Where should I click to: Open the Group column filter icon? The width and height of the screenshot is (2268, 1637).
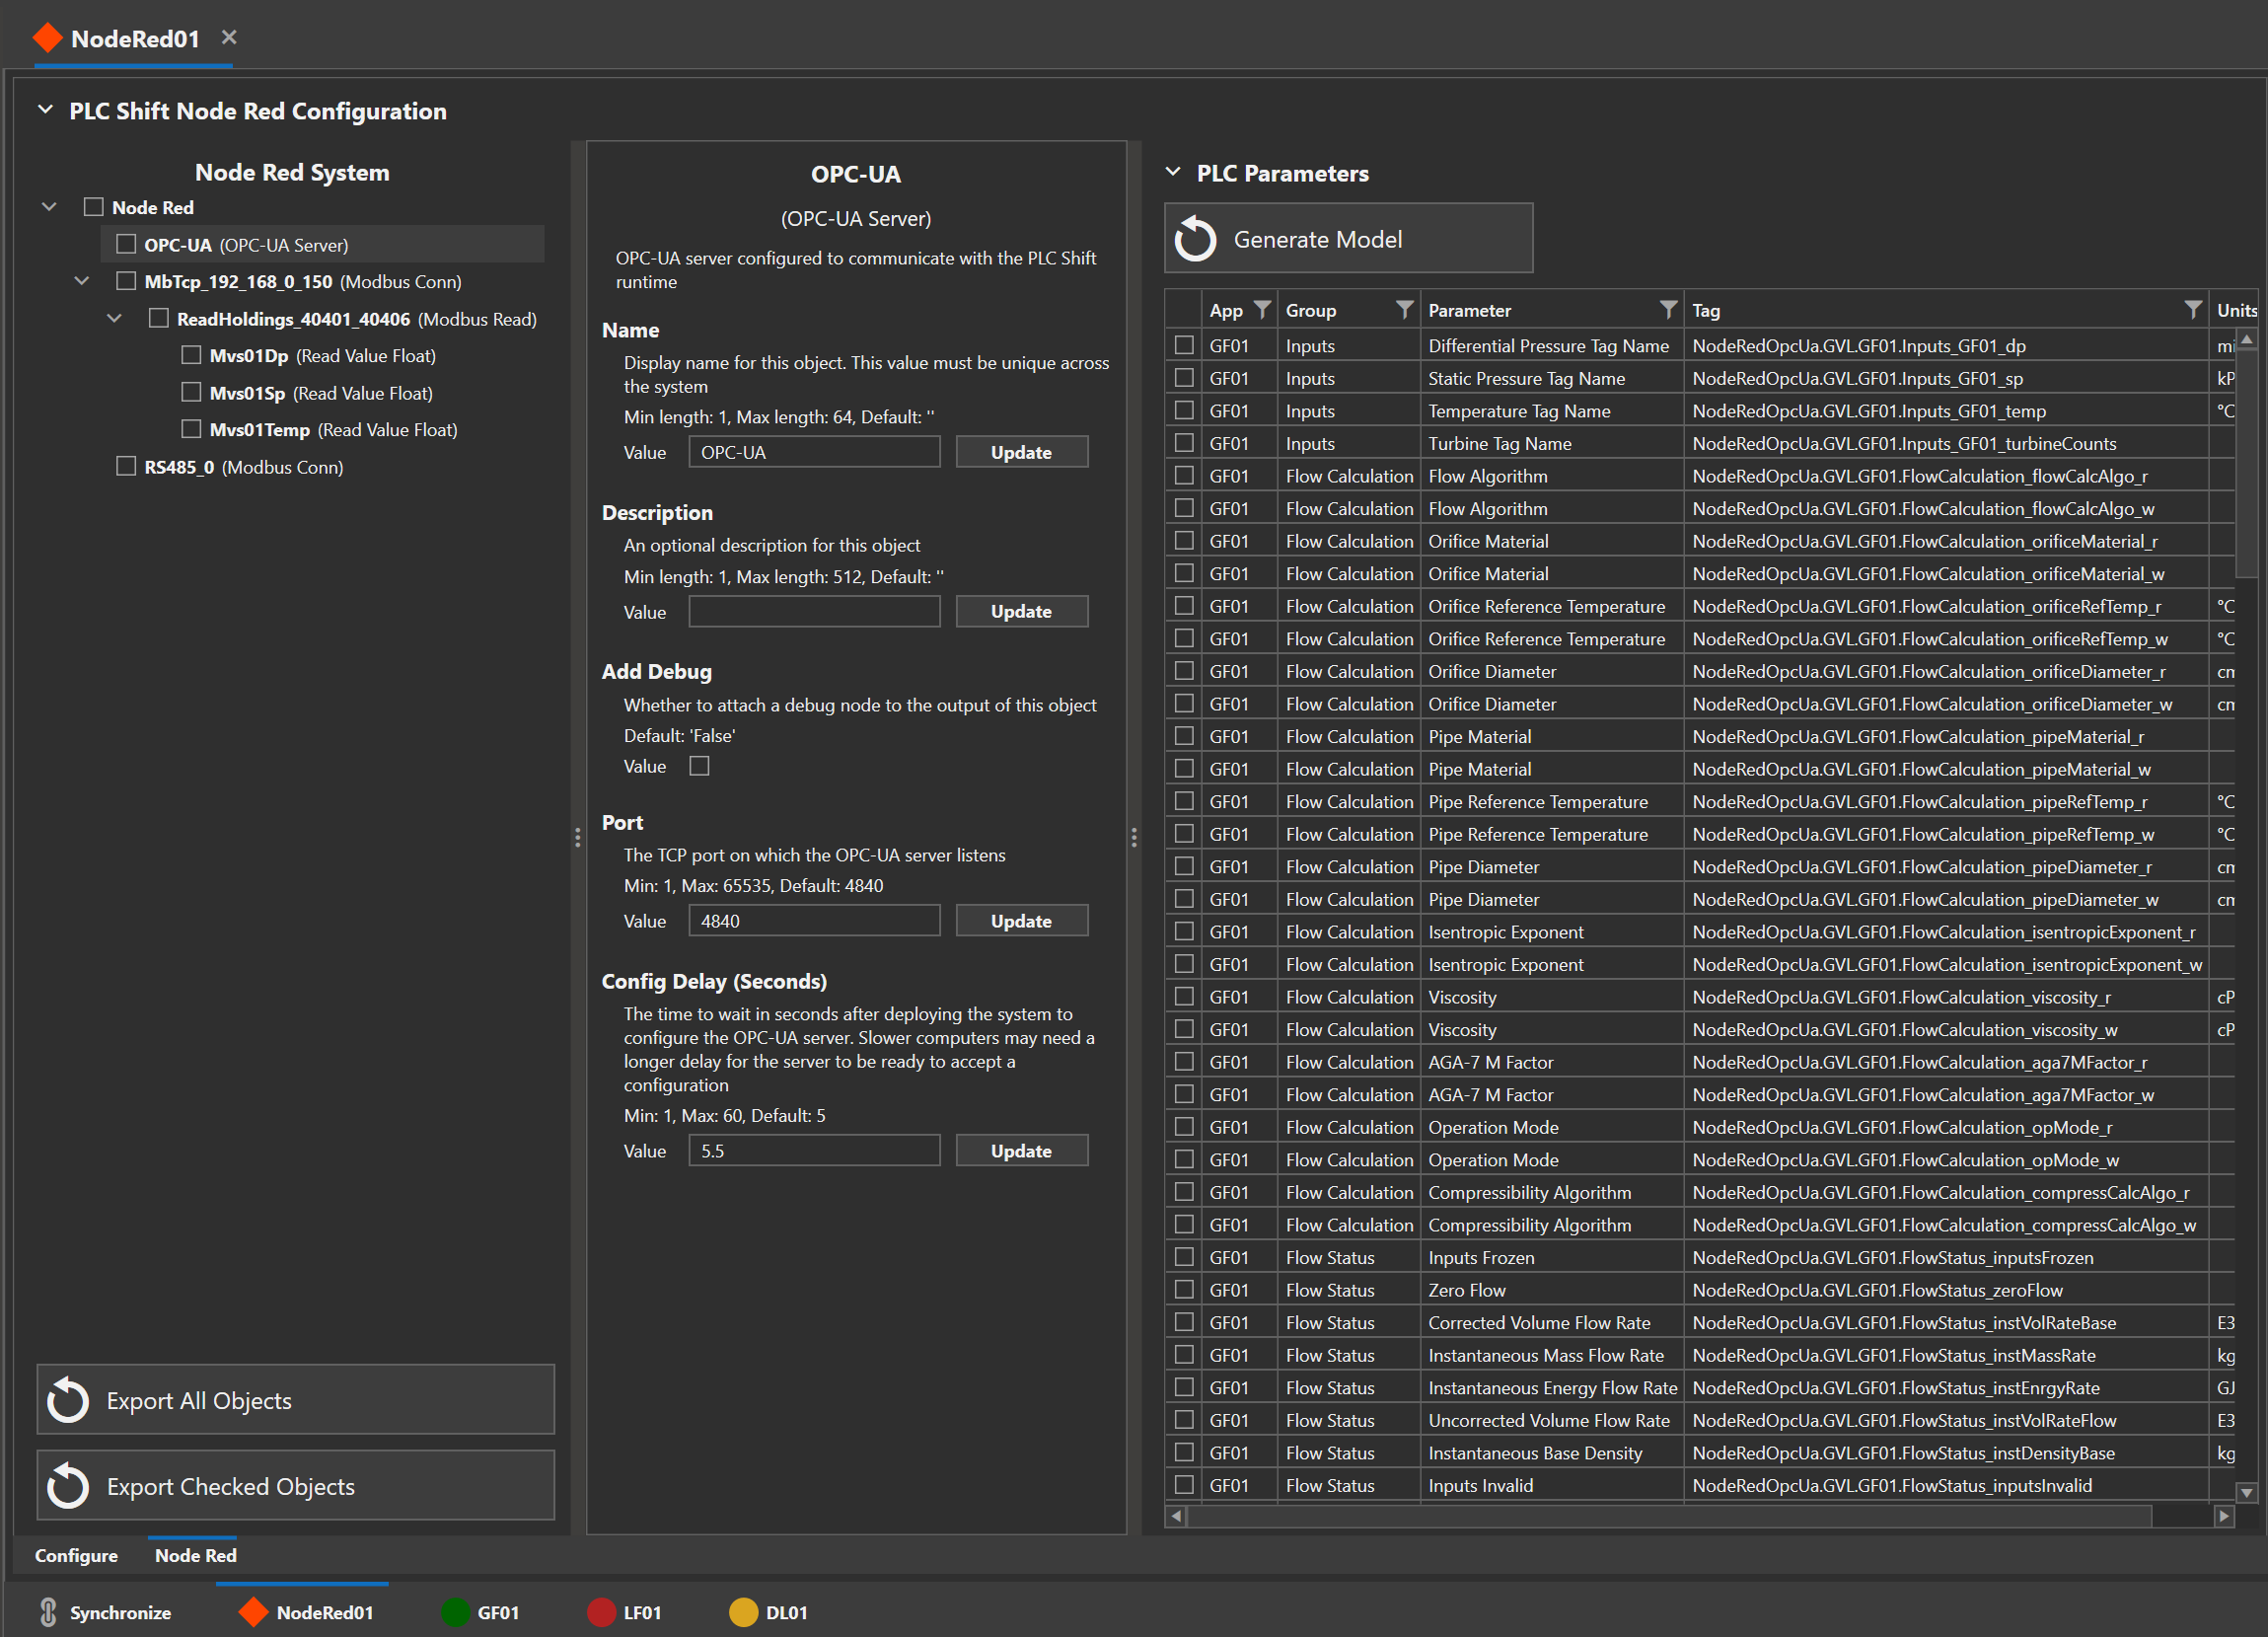point(1404,310)
